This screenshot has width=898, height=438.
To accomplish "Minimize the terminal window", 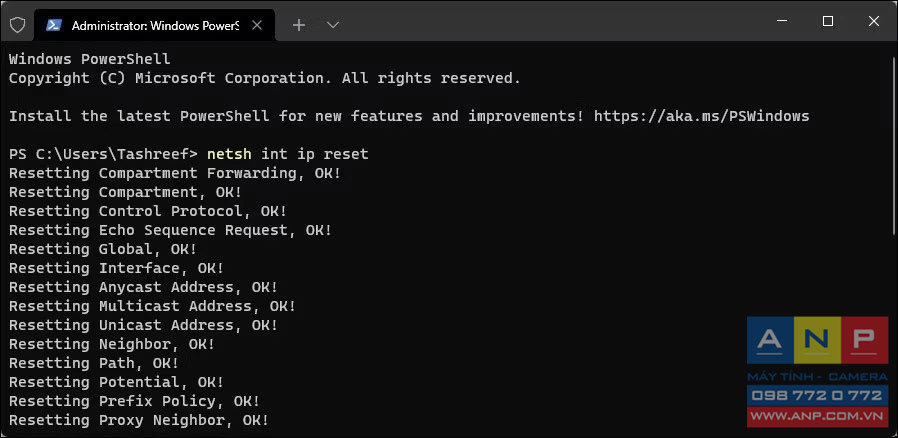I will pos(782,21).
